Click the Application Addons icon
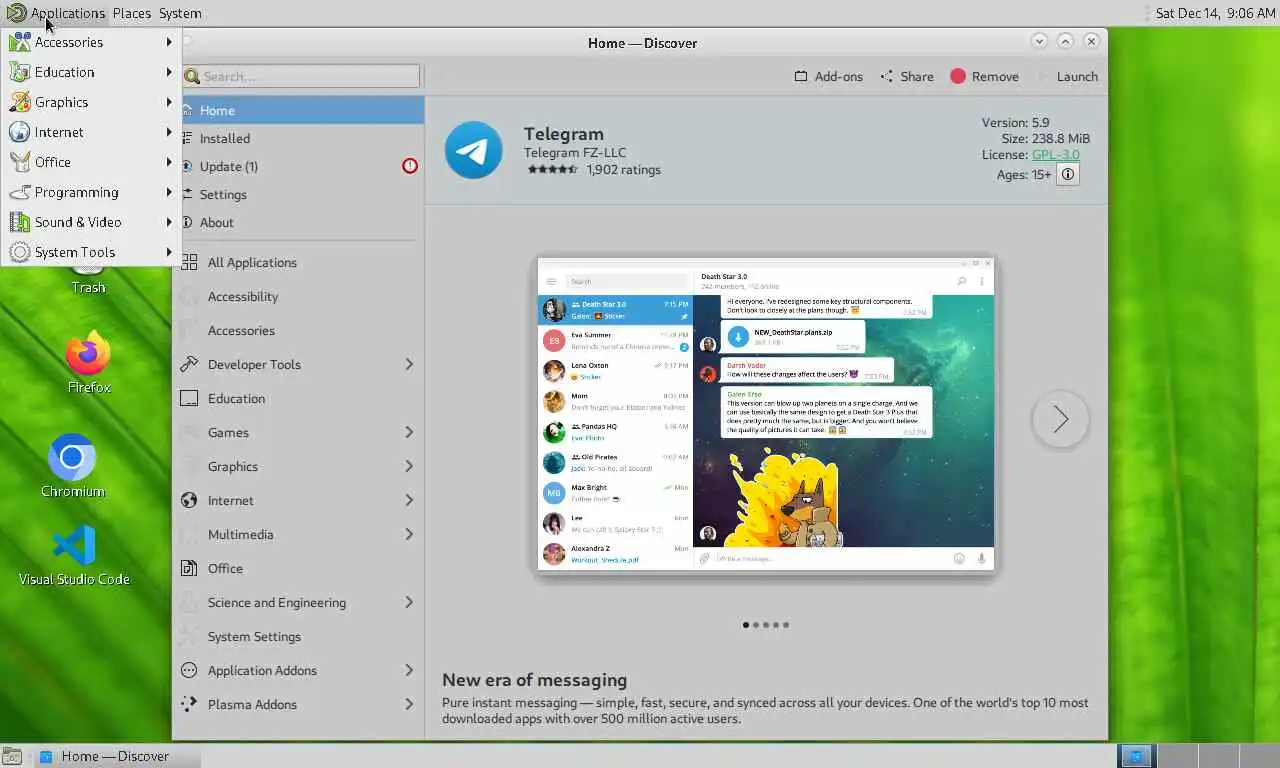This screenshot has height=768, width=1280. [189, 670]
